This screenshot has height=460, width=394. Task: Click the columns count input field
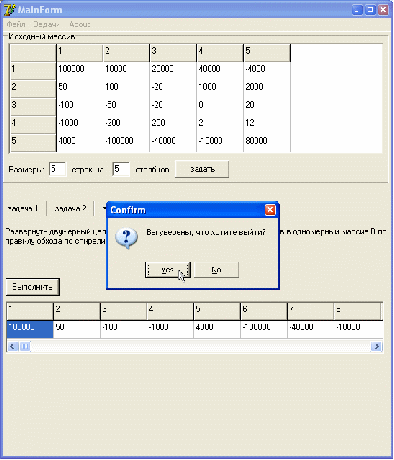(x=121, y=169)
